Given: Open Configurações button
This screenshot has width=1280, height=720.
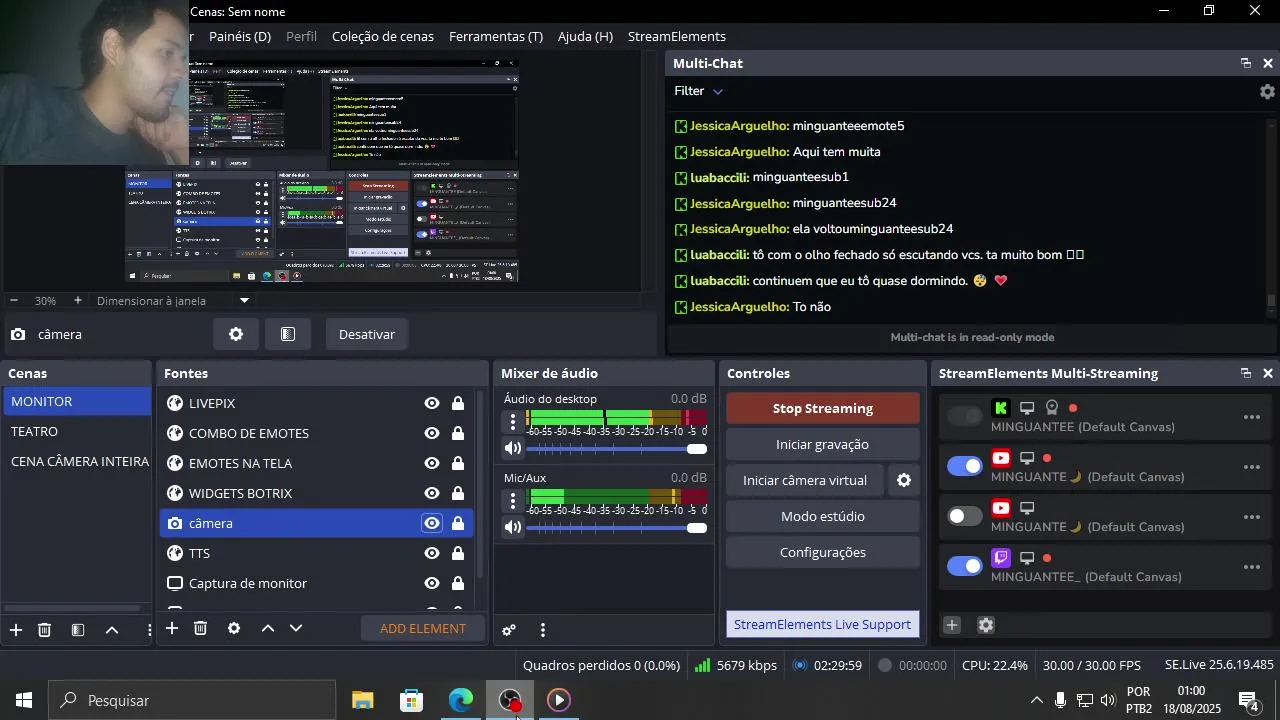Looking at the screenshot, I should pyautogui.click(x=823, y=552).
